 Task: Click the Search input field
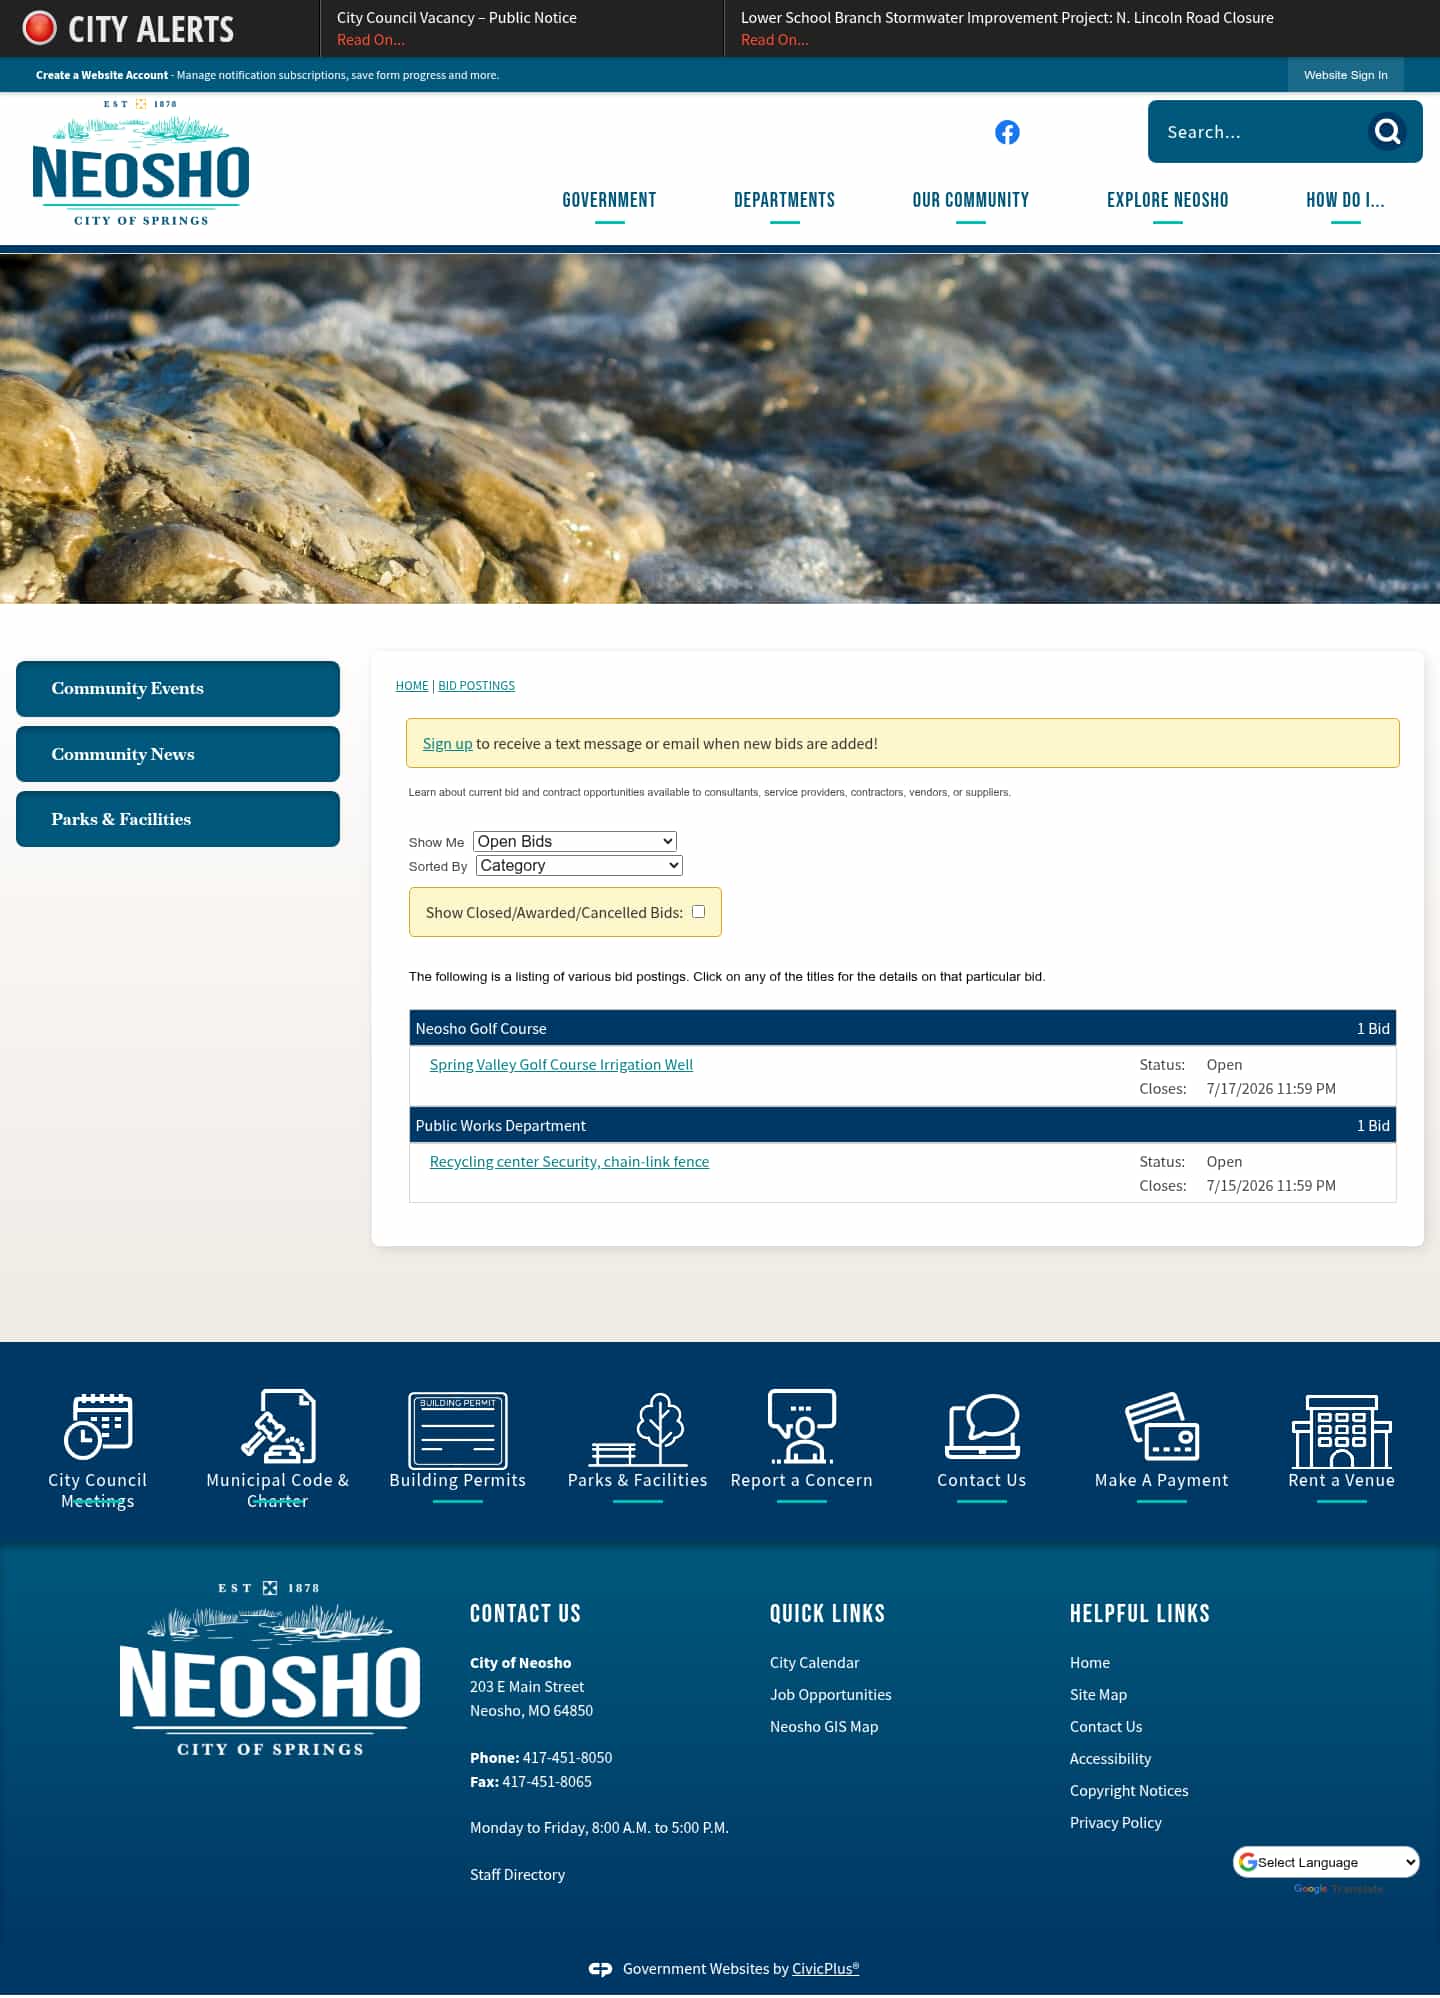pos(1260,132)
